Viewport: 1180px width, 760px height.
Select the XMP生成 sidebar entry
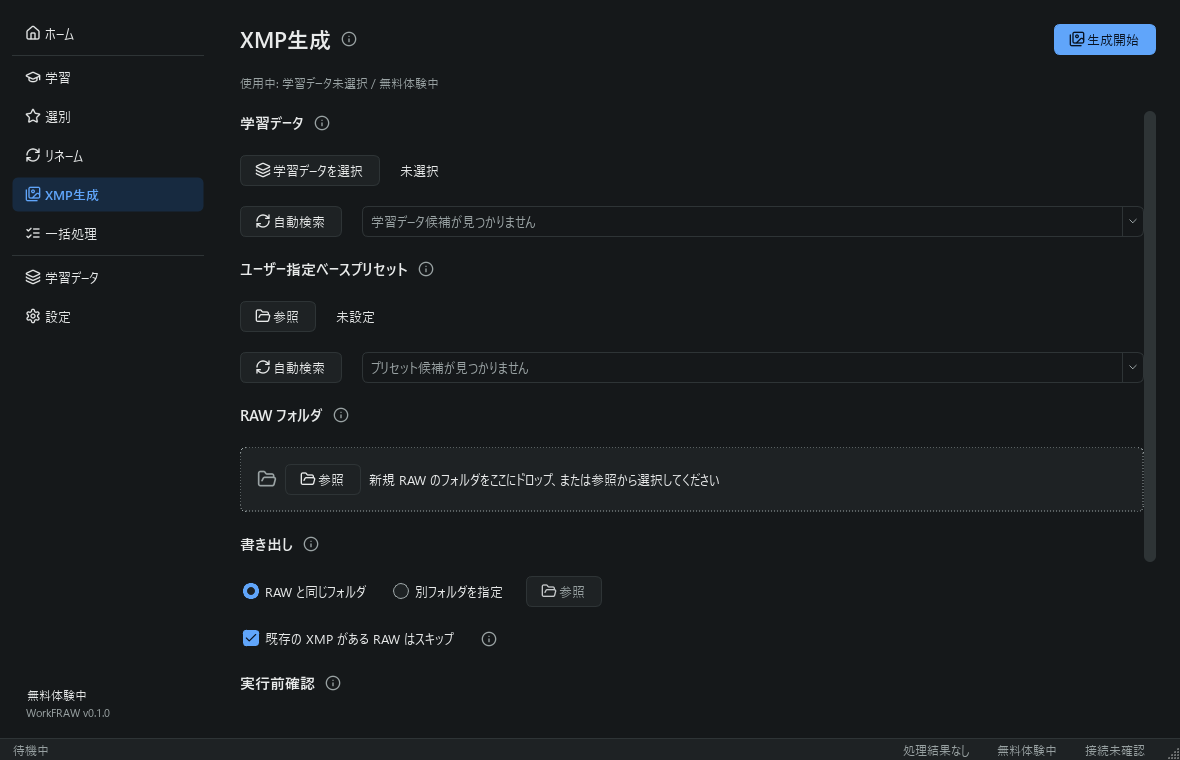coord(108,195)
